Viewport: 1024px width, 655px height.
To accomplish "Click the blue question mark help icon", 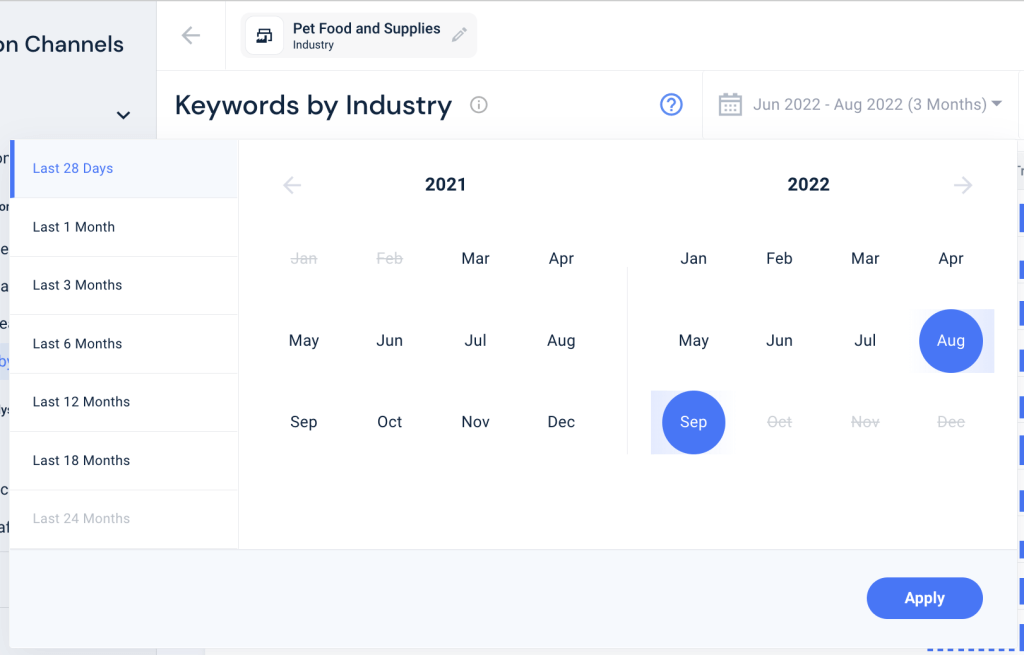I will [671, 104].
